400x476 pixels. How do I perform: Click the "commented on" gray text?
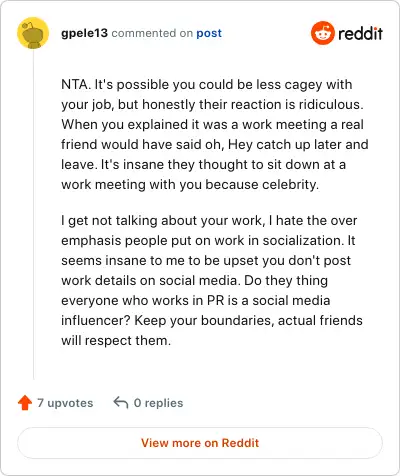(152, 33)
